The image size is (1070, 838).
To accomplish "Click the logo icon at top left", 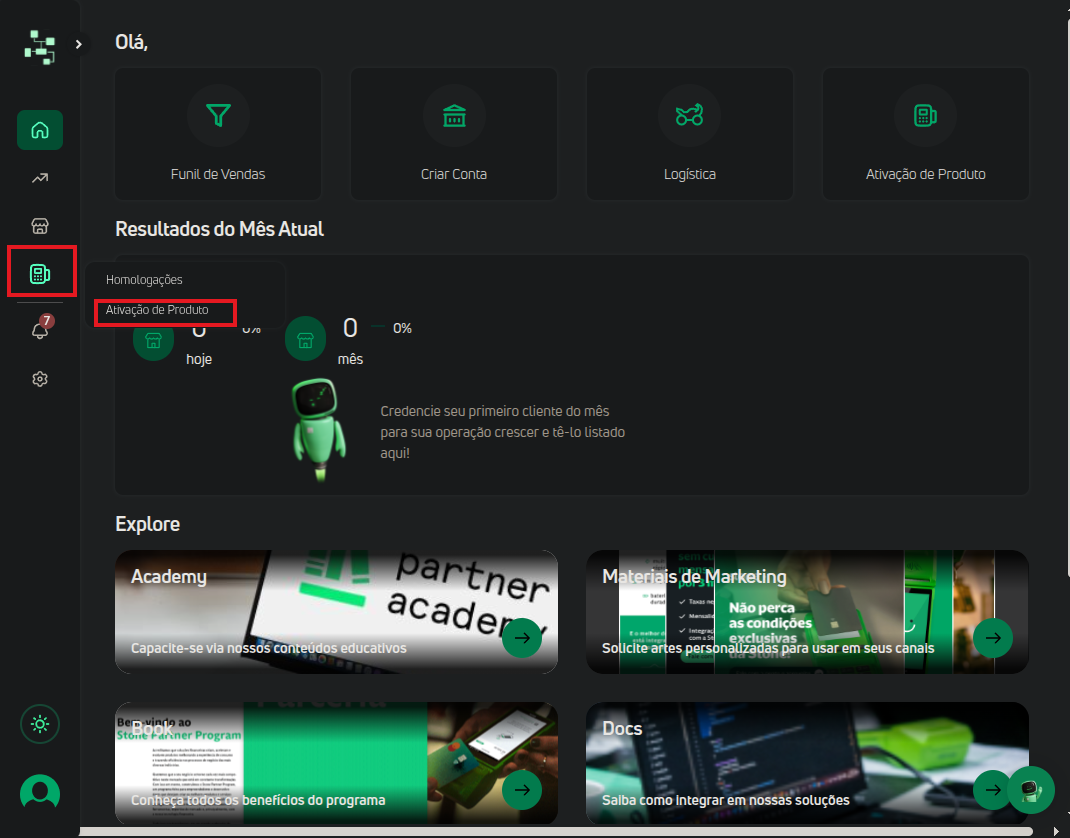I will click(x=40, y=46).
